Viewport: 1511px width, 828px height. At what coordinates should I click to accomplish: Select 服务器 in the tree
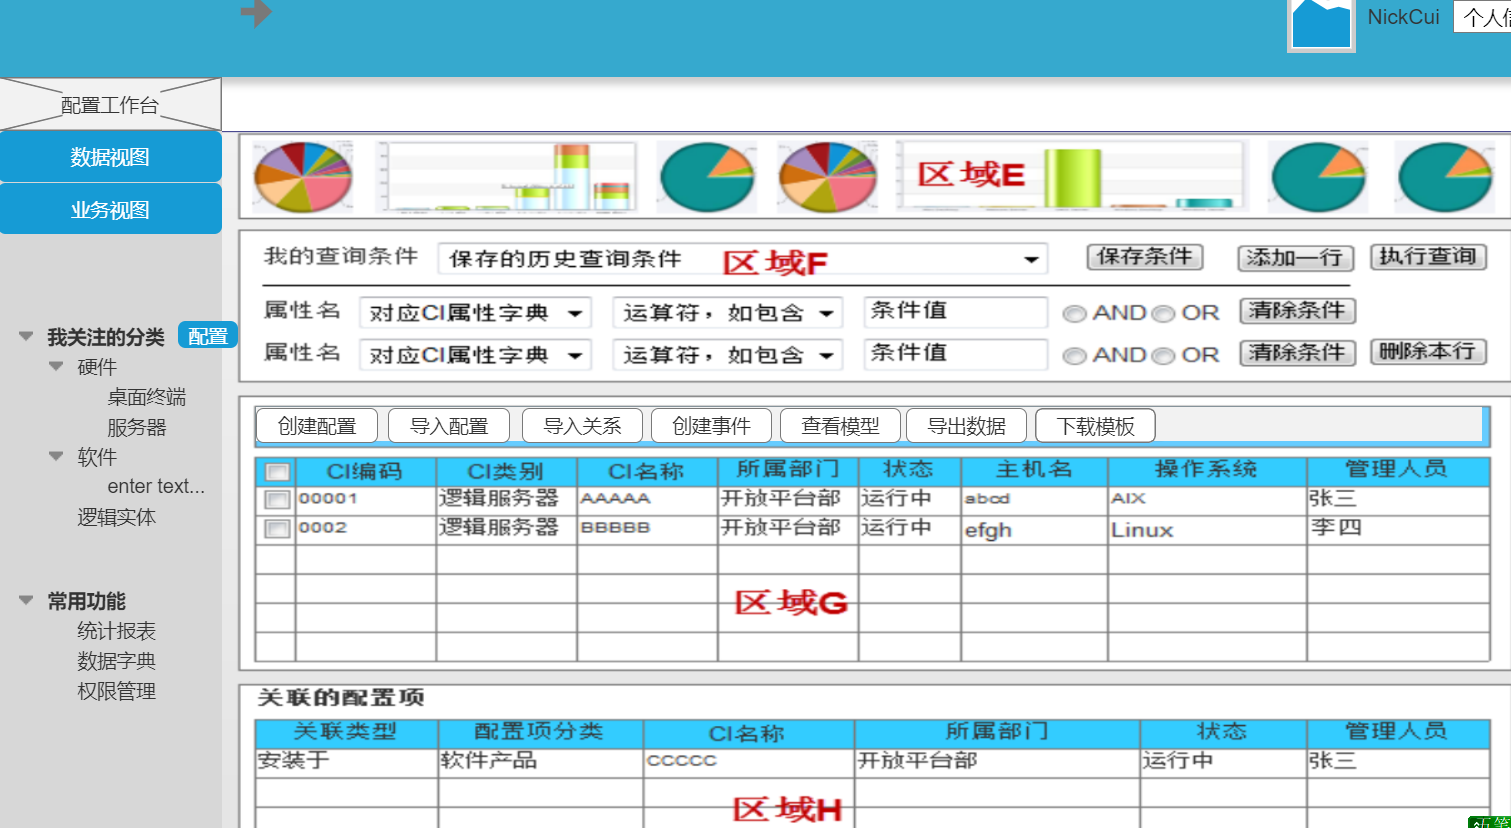(137, 427)
